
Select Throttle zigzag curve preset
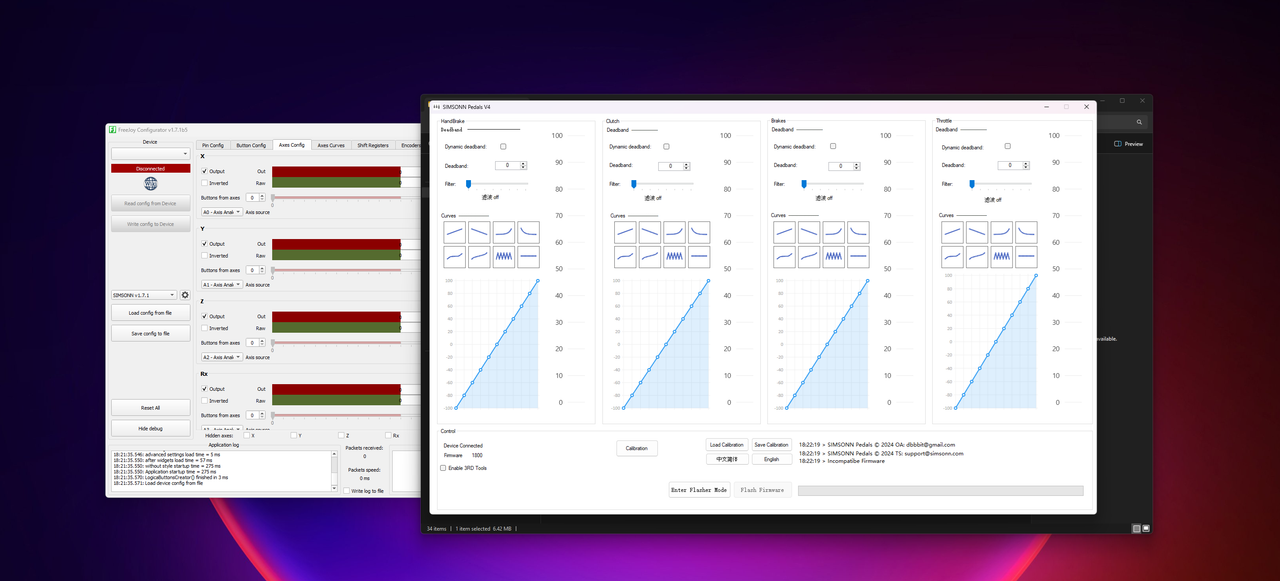click(1002, 257)
